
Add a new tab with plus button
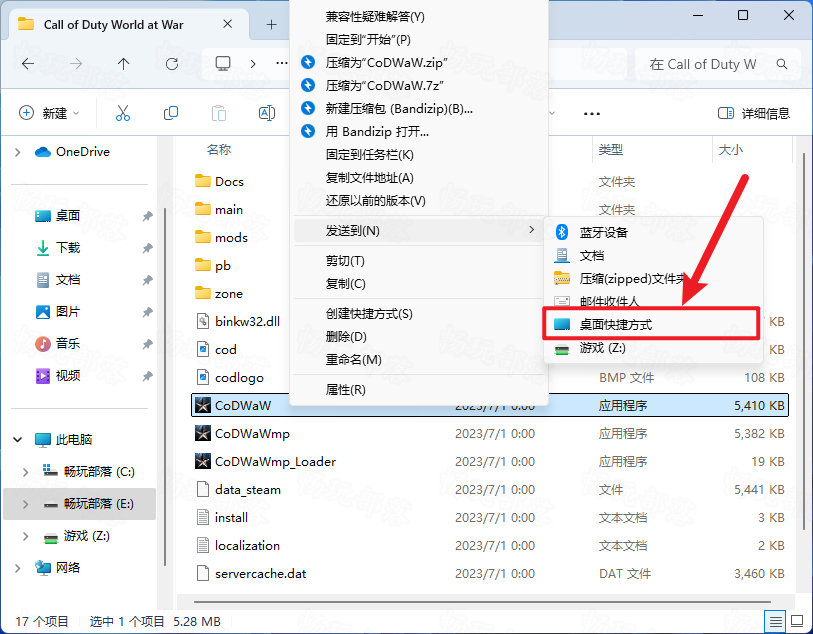click(271, 24)
